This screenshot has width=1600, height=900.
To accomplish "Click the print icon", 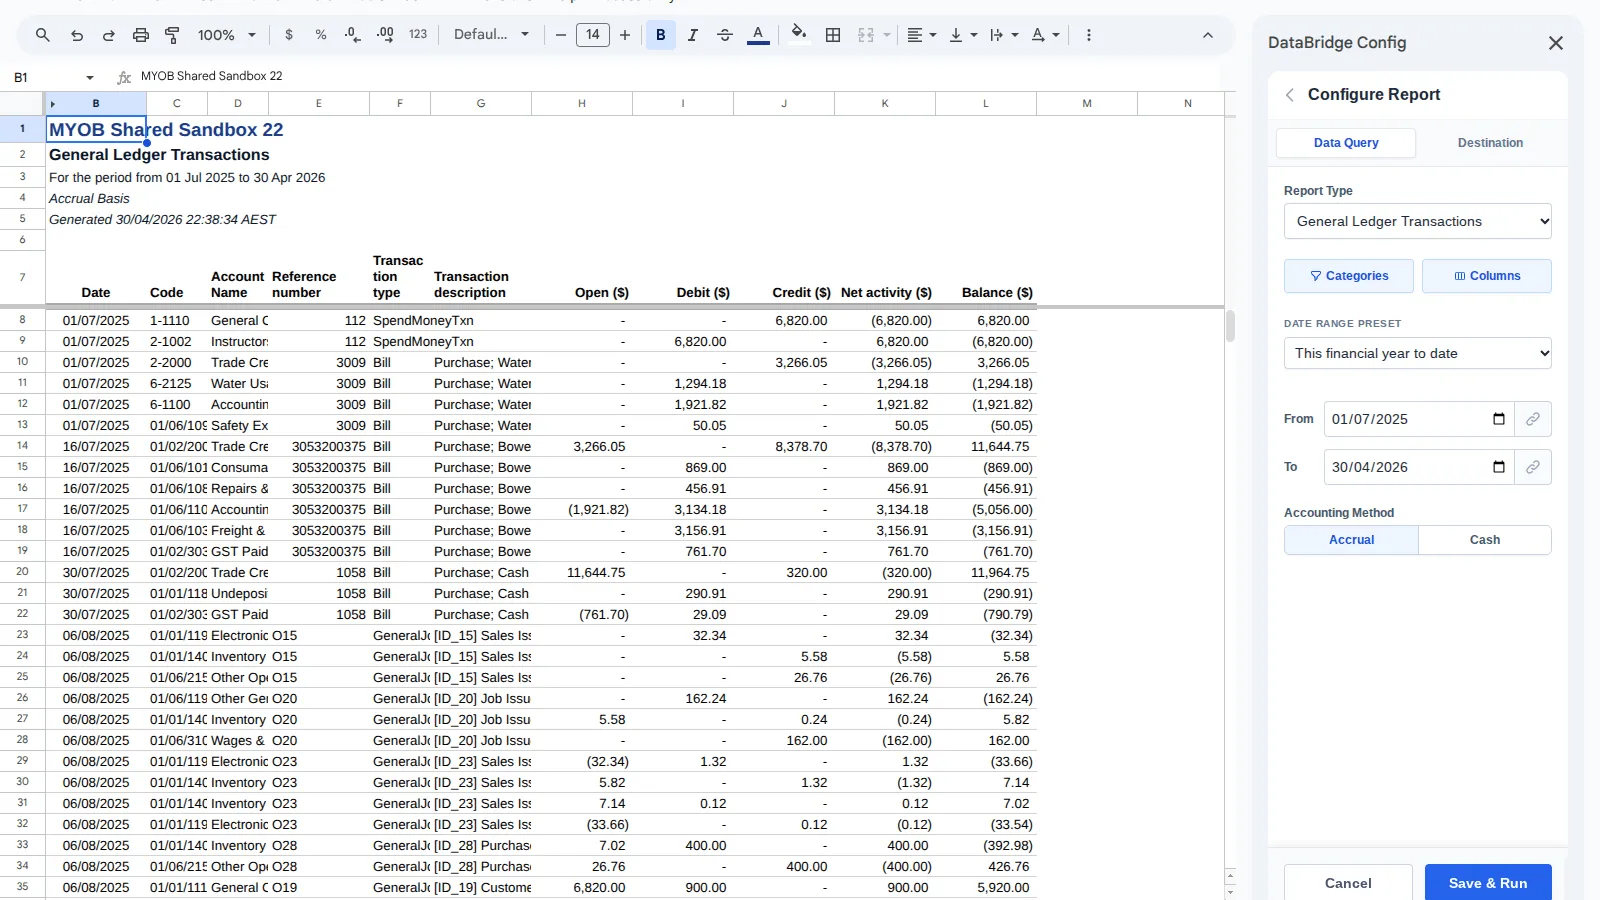I will 140,35.
